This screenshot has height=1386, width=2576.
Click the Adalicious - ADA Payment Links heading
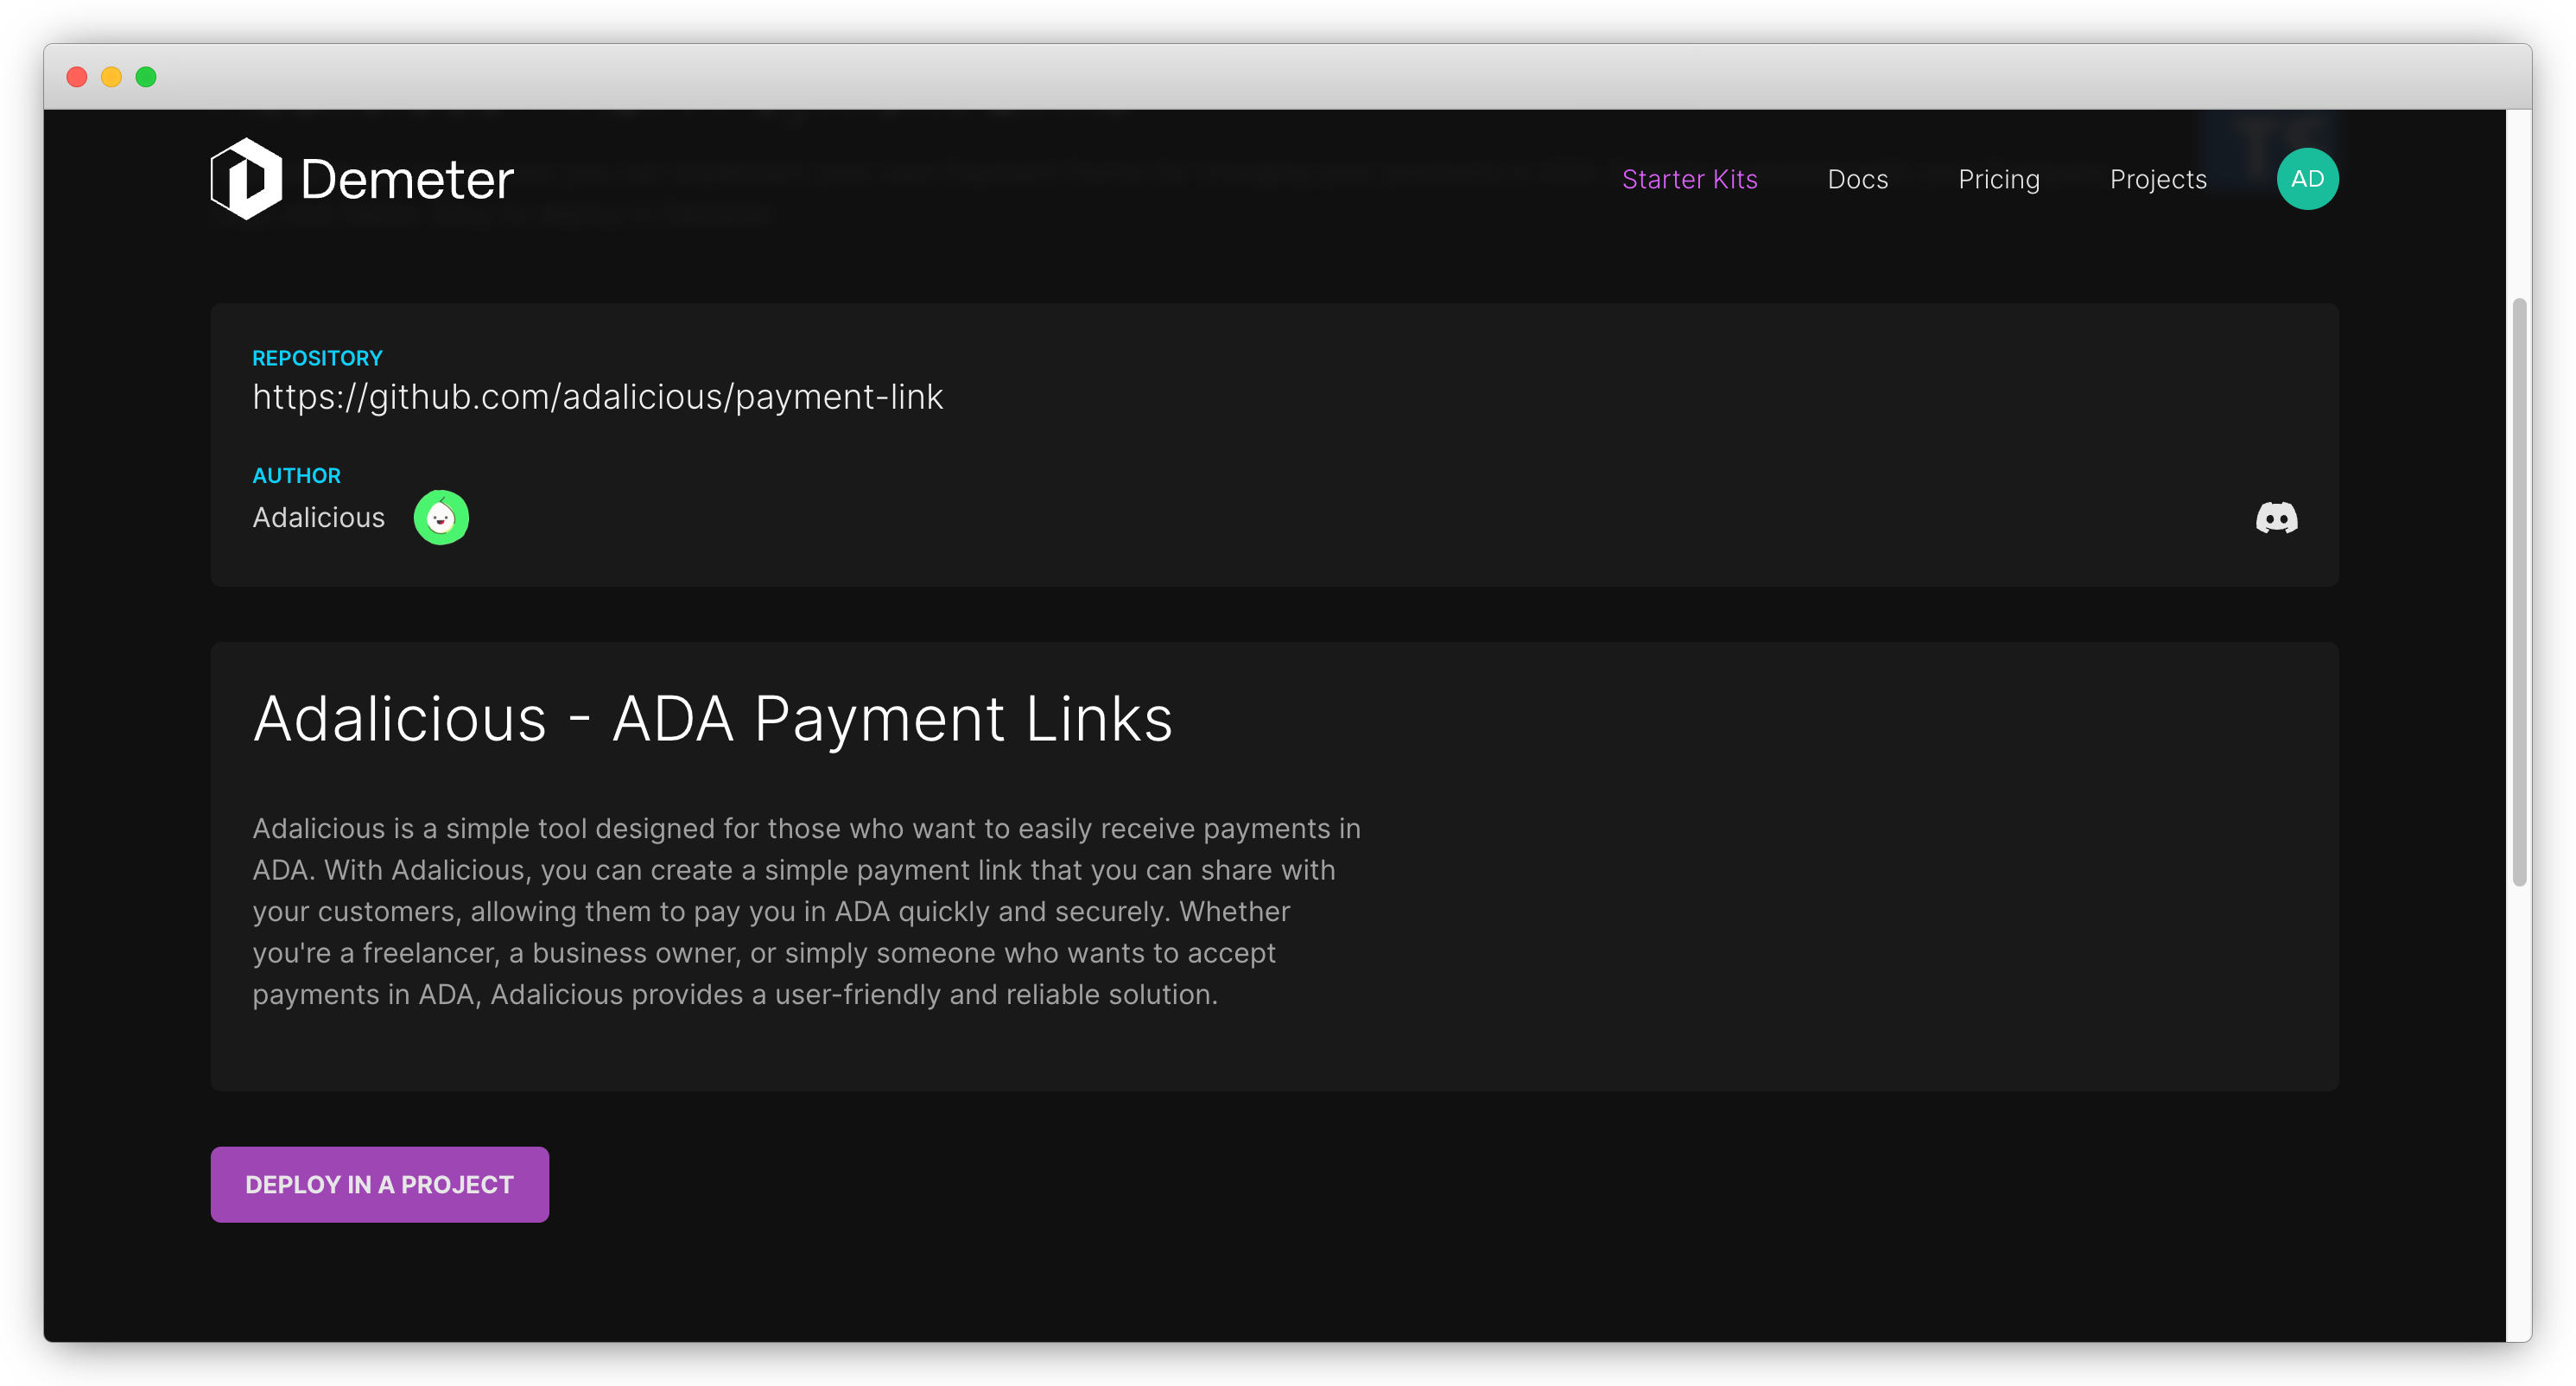click(x=712, y=719)
